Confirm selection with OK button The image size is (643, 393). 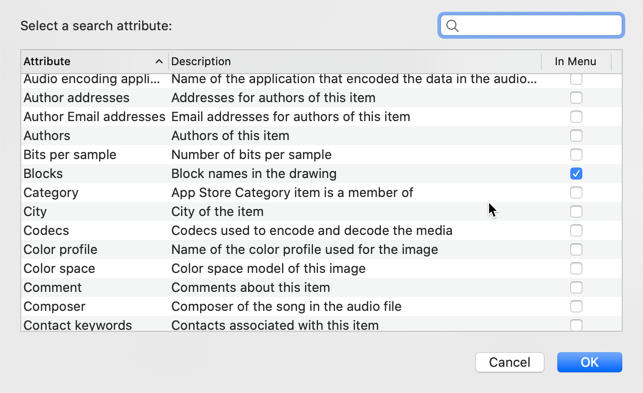click(589, 362)
